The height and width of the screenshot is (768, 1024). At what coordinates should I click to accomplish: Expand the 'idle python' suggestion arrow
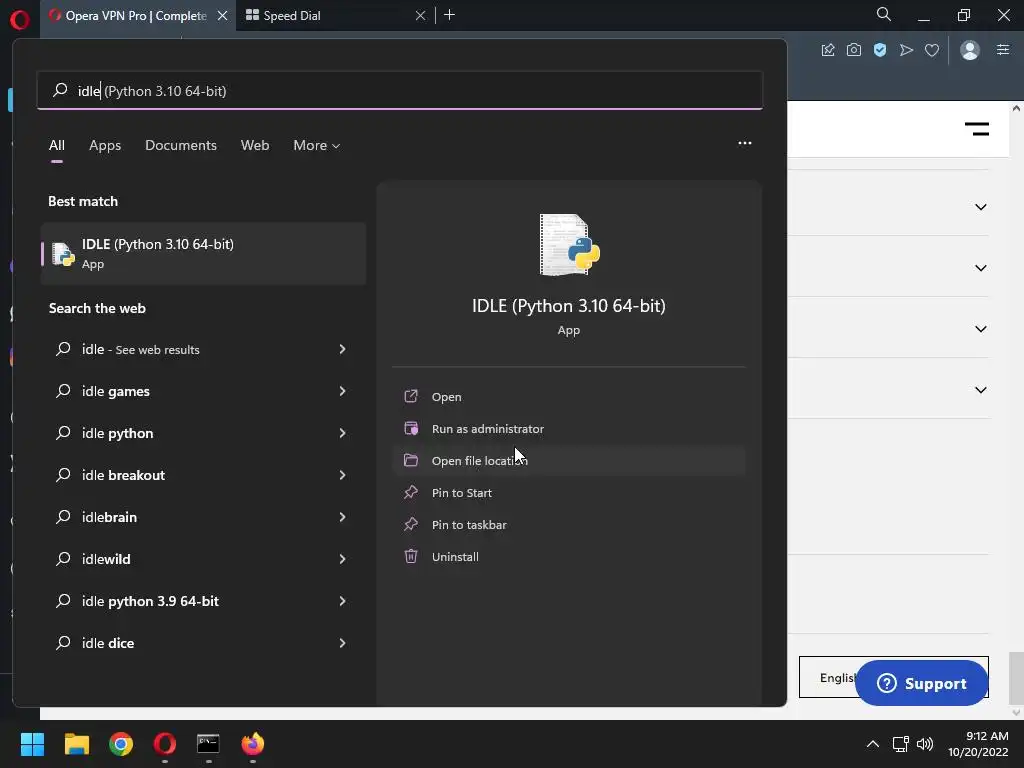[x=342, y=433]
